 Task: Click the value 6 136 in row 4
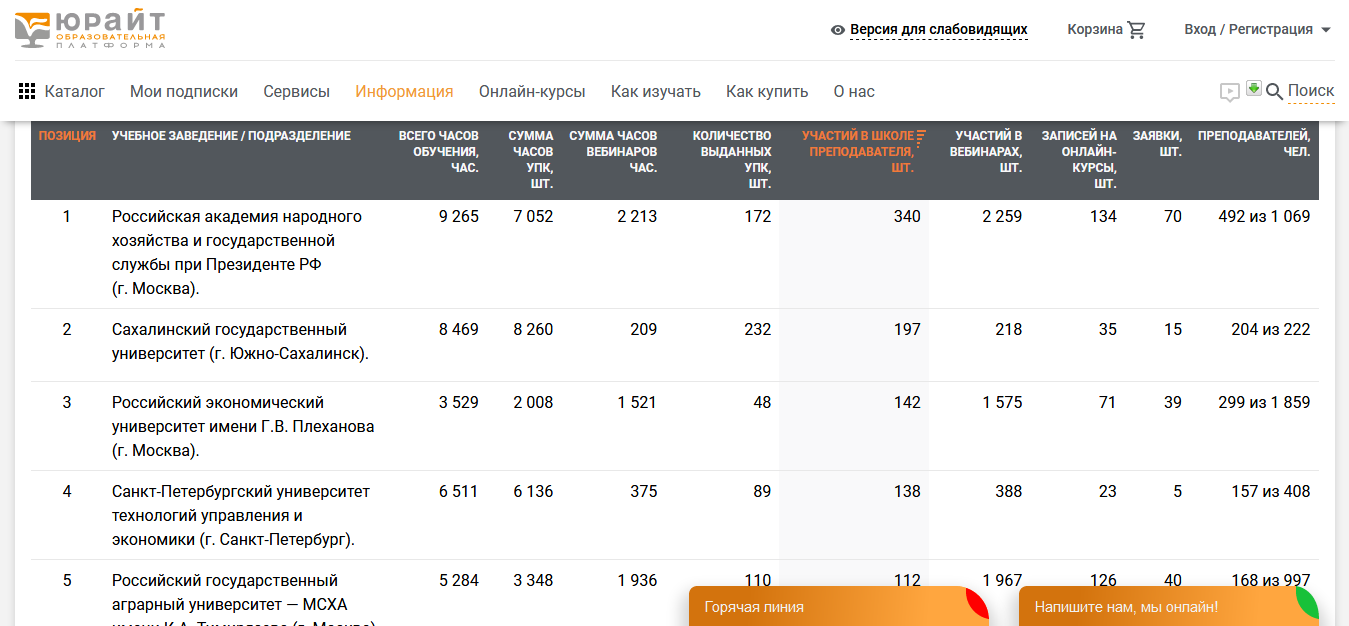(533, 492)
